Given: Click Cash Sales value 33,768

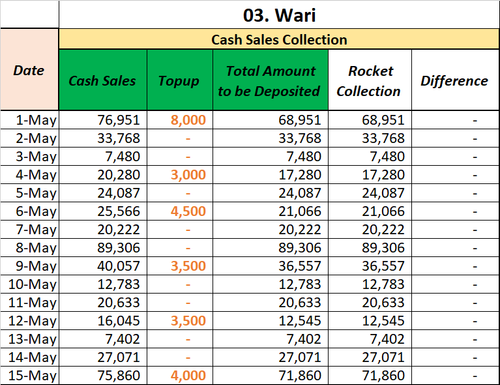Looking at the screenshot, I should coord(103,138).
